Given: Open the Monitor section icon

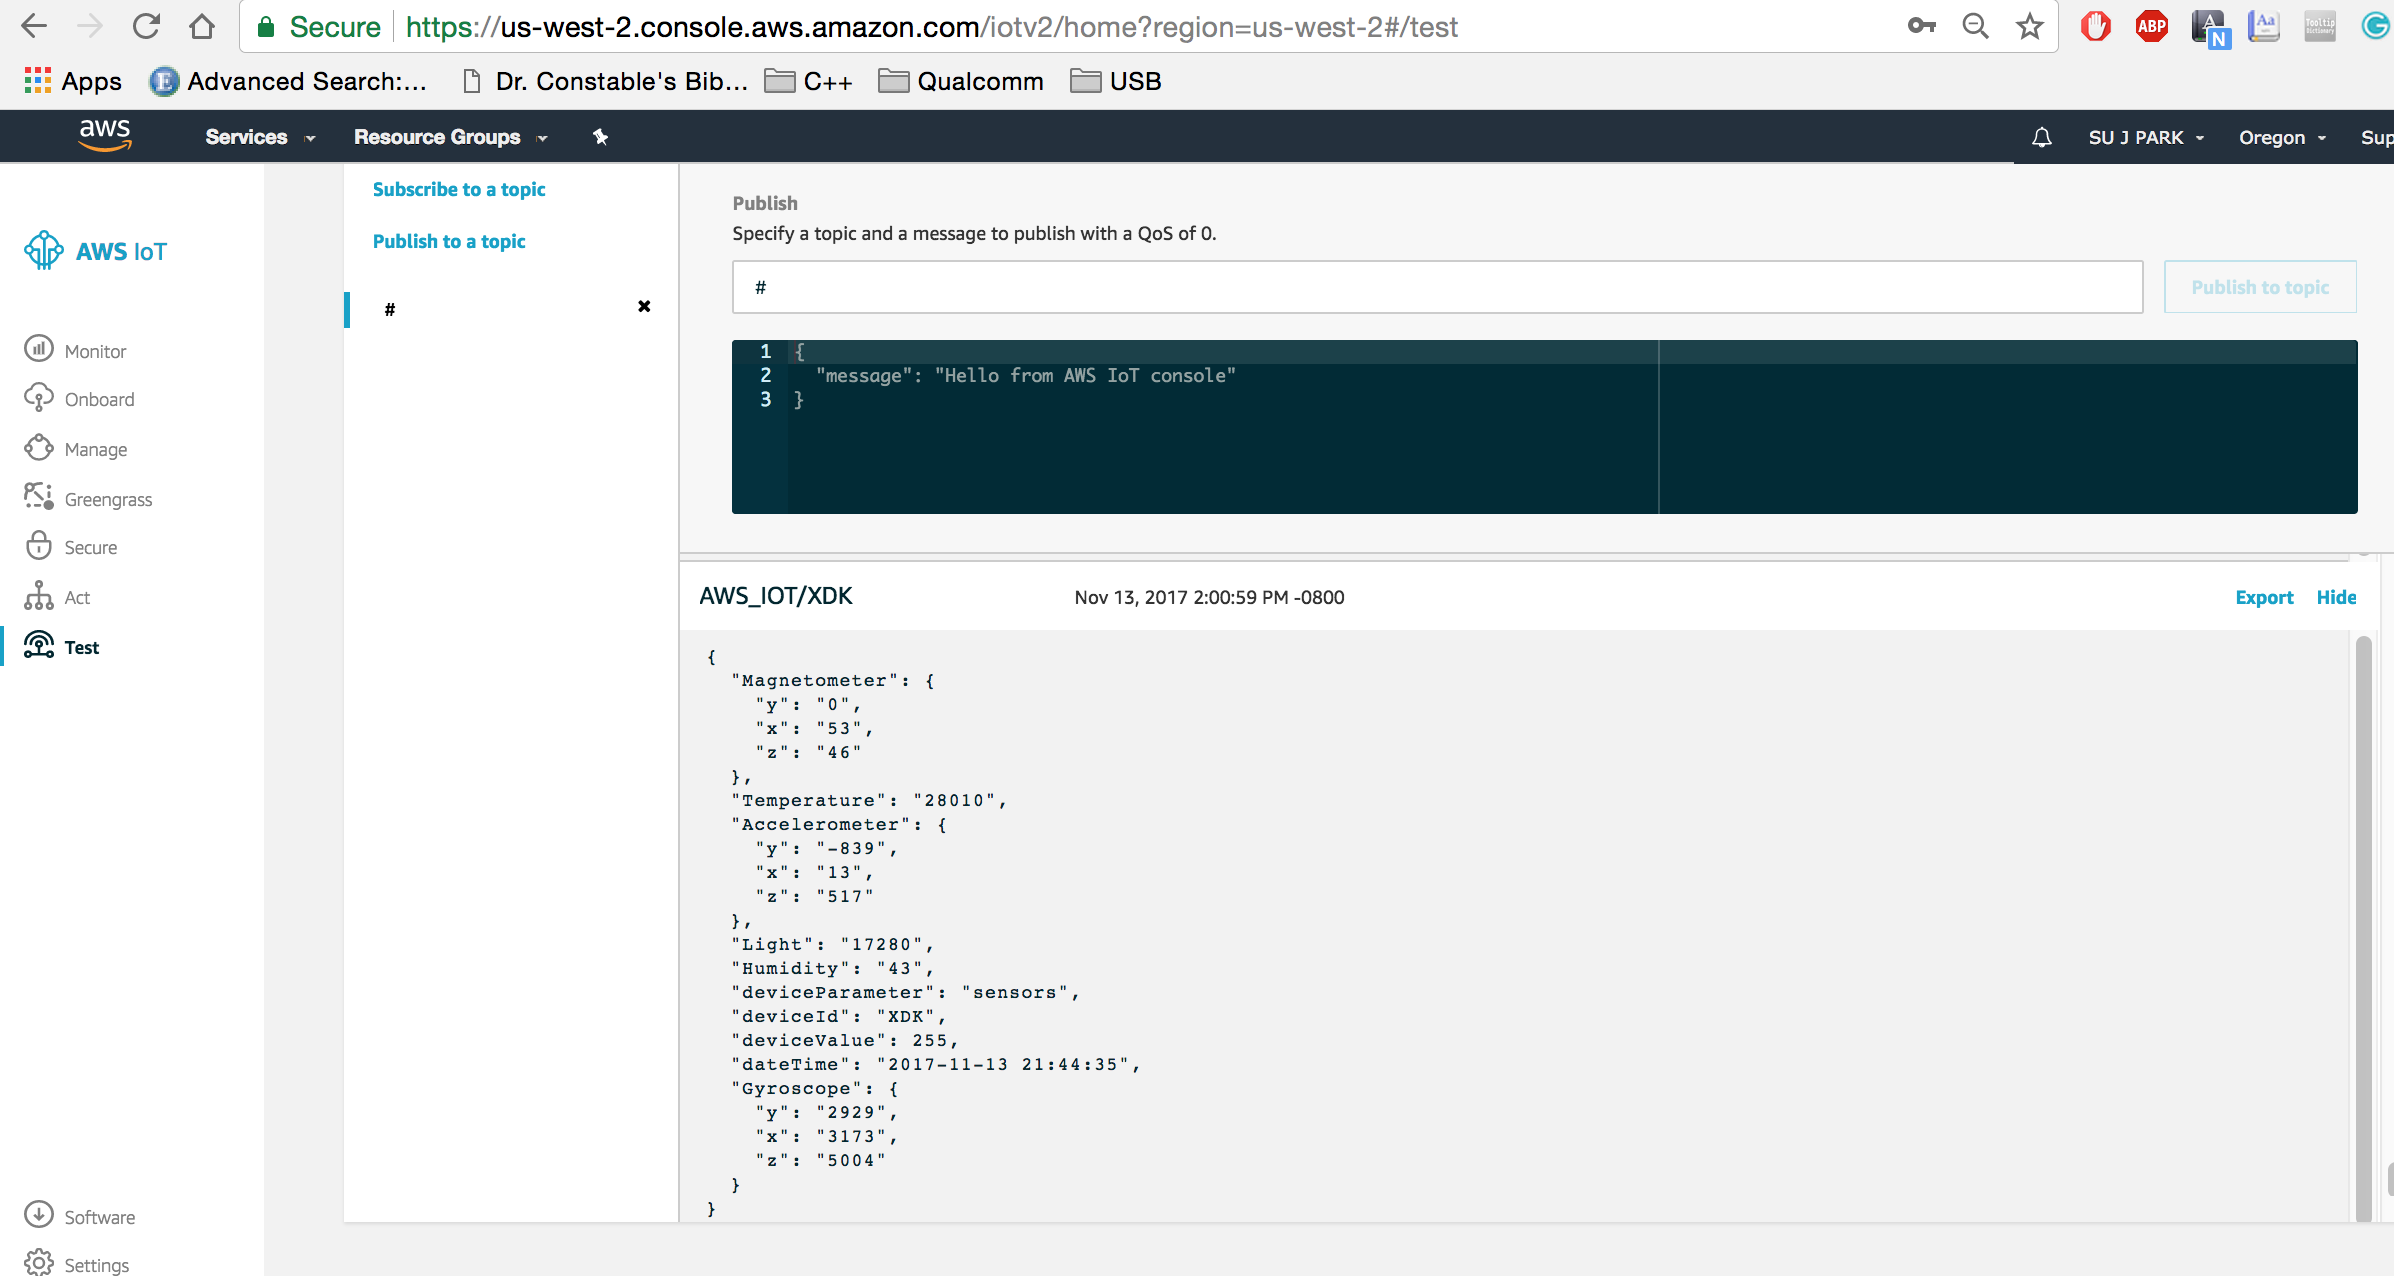Looking at the screenshot, I should point(38,349).
